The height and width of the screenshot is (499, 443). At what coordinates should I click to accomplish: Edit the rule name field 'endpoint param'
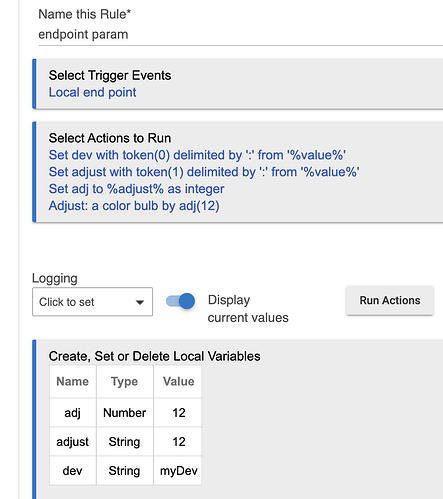(x=240, y=34)
